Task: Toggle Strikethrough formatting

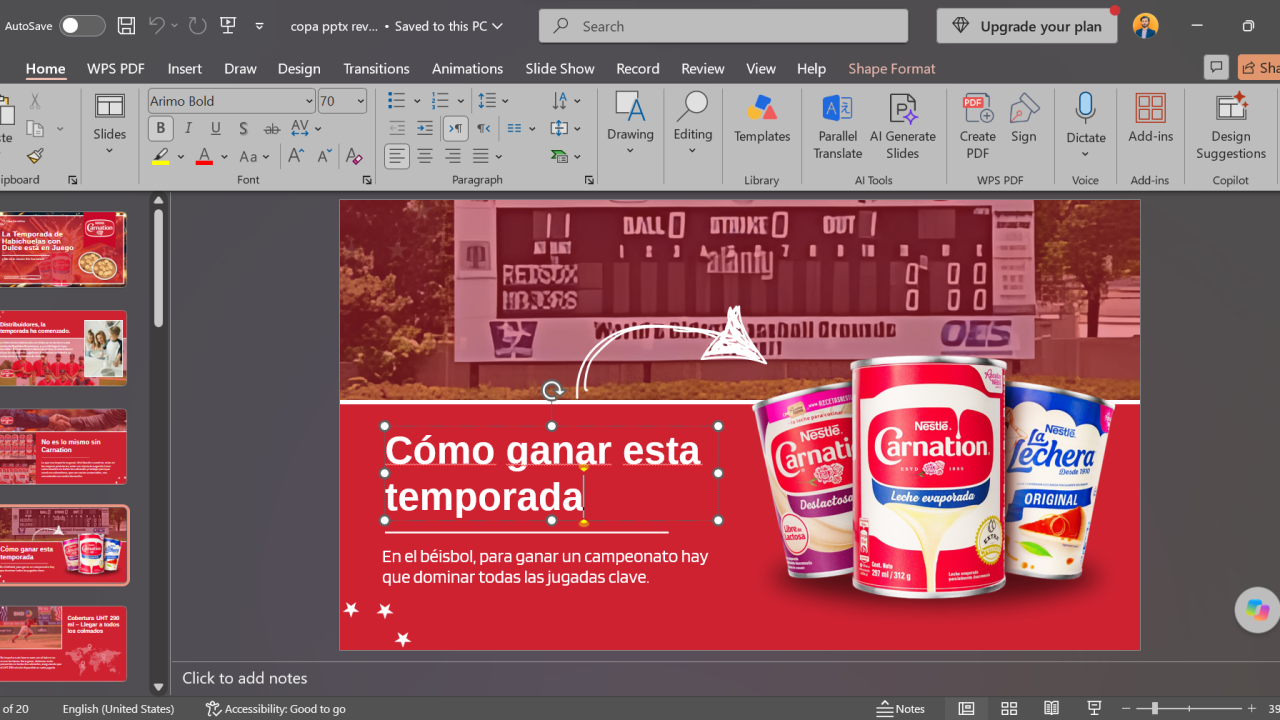Action: click(x=271, y=128)
